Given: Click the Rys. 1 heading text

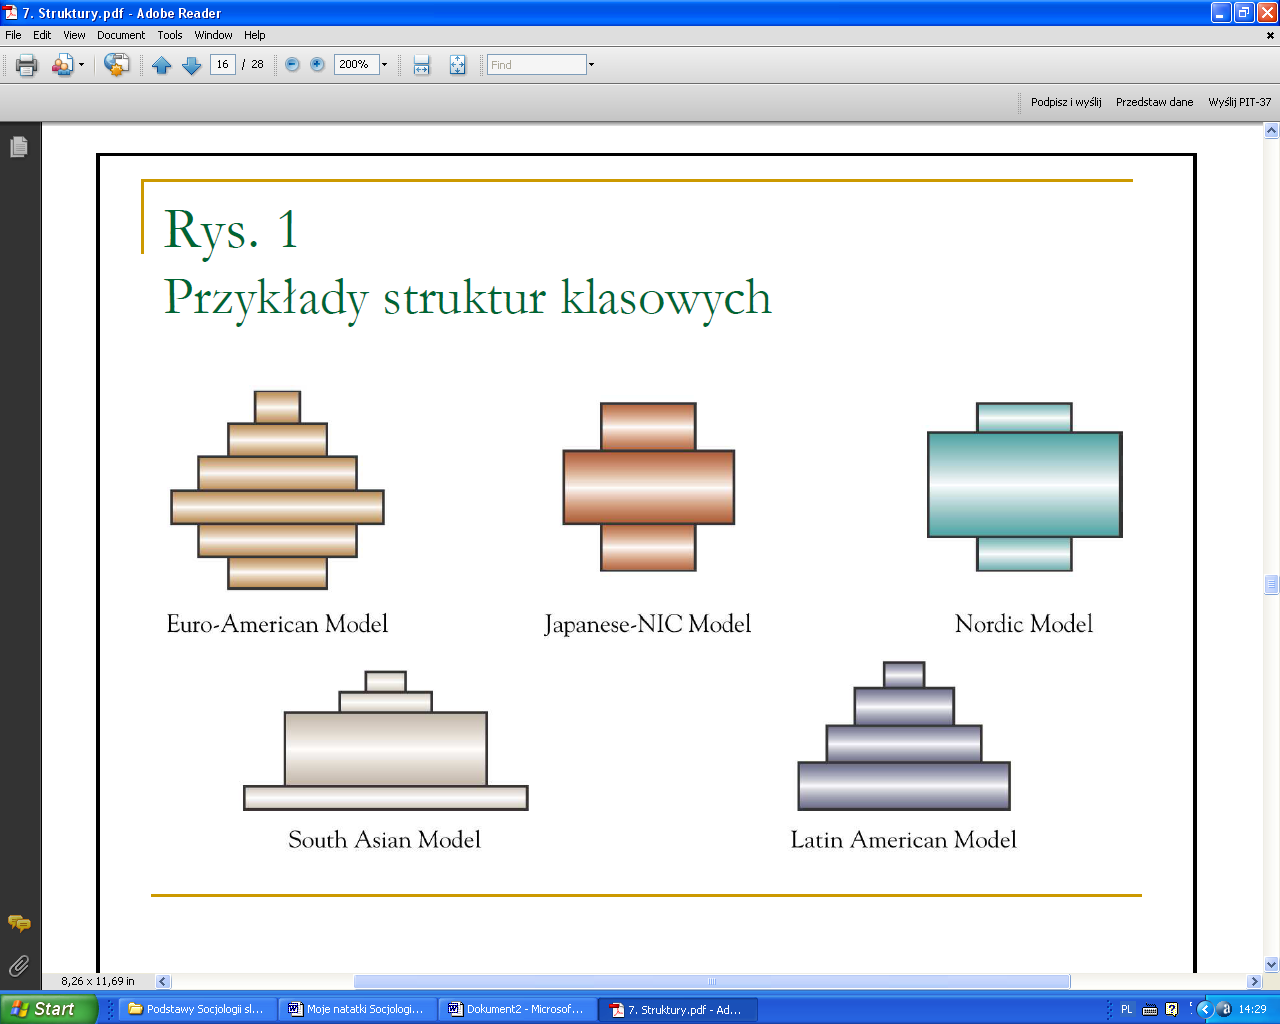Looking at the screenshot, I should tap(231, 229).
